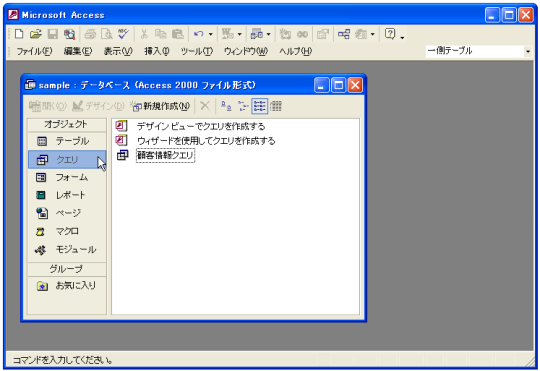The height and width of the screenshot is (371, 540).
Task: Click the grayed-out Save diskette icon
Action: [53, 34]
